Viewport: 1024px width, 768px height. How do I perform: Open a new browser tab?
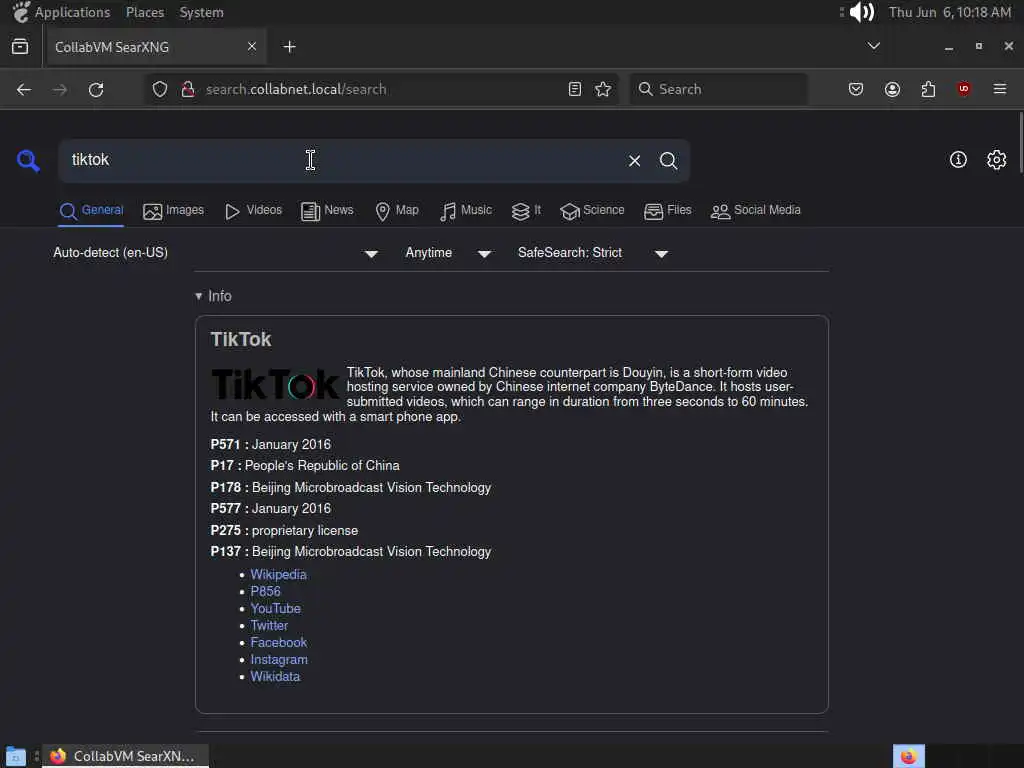pyautogui.click(x=289, y=46)
